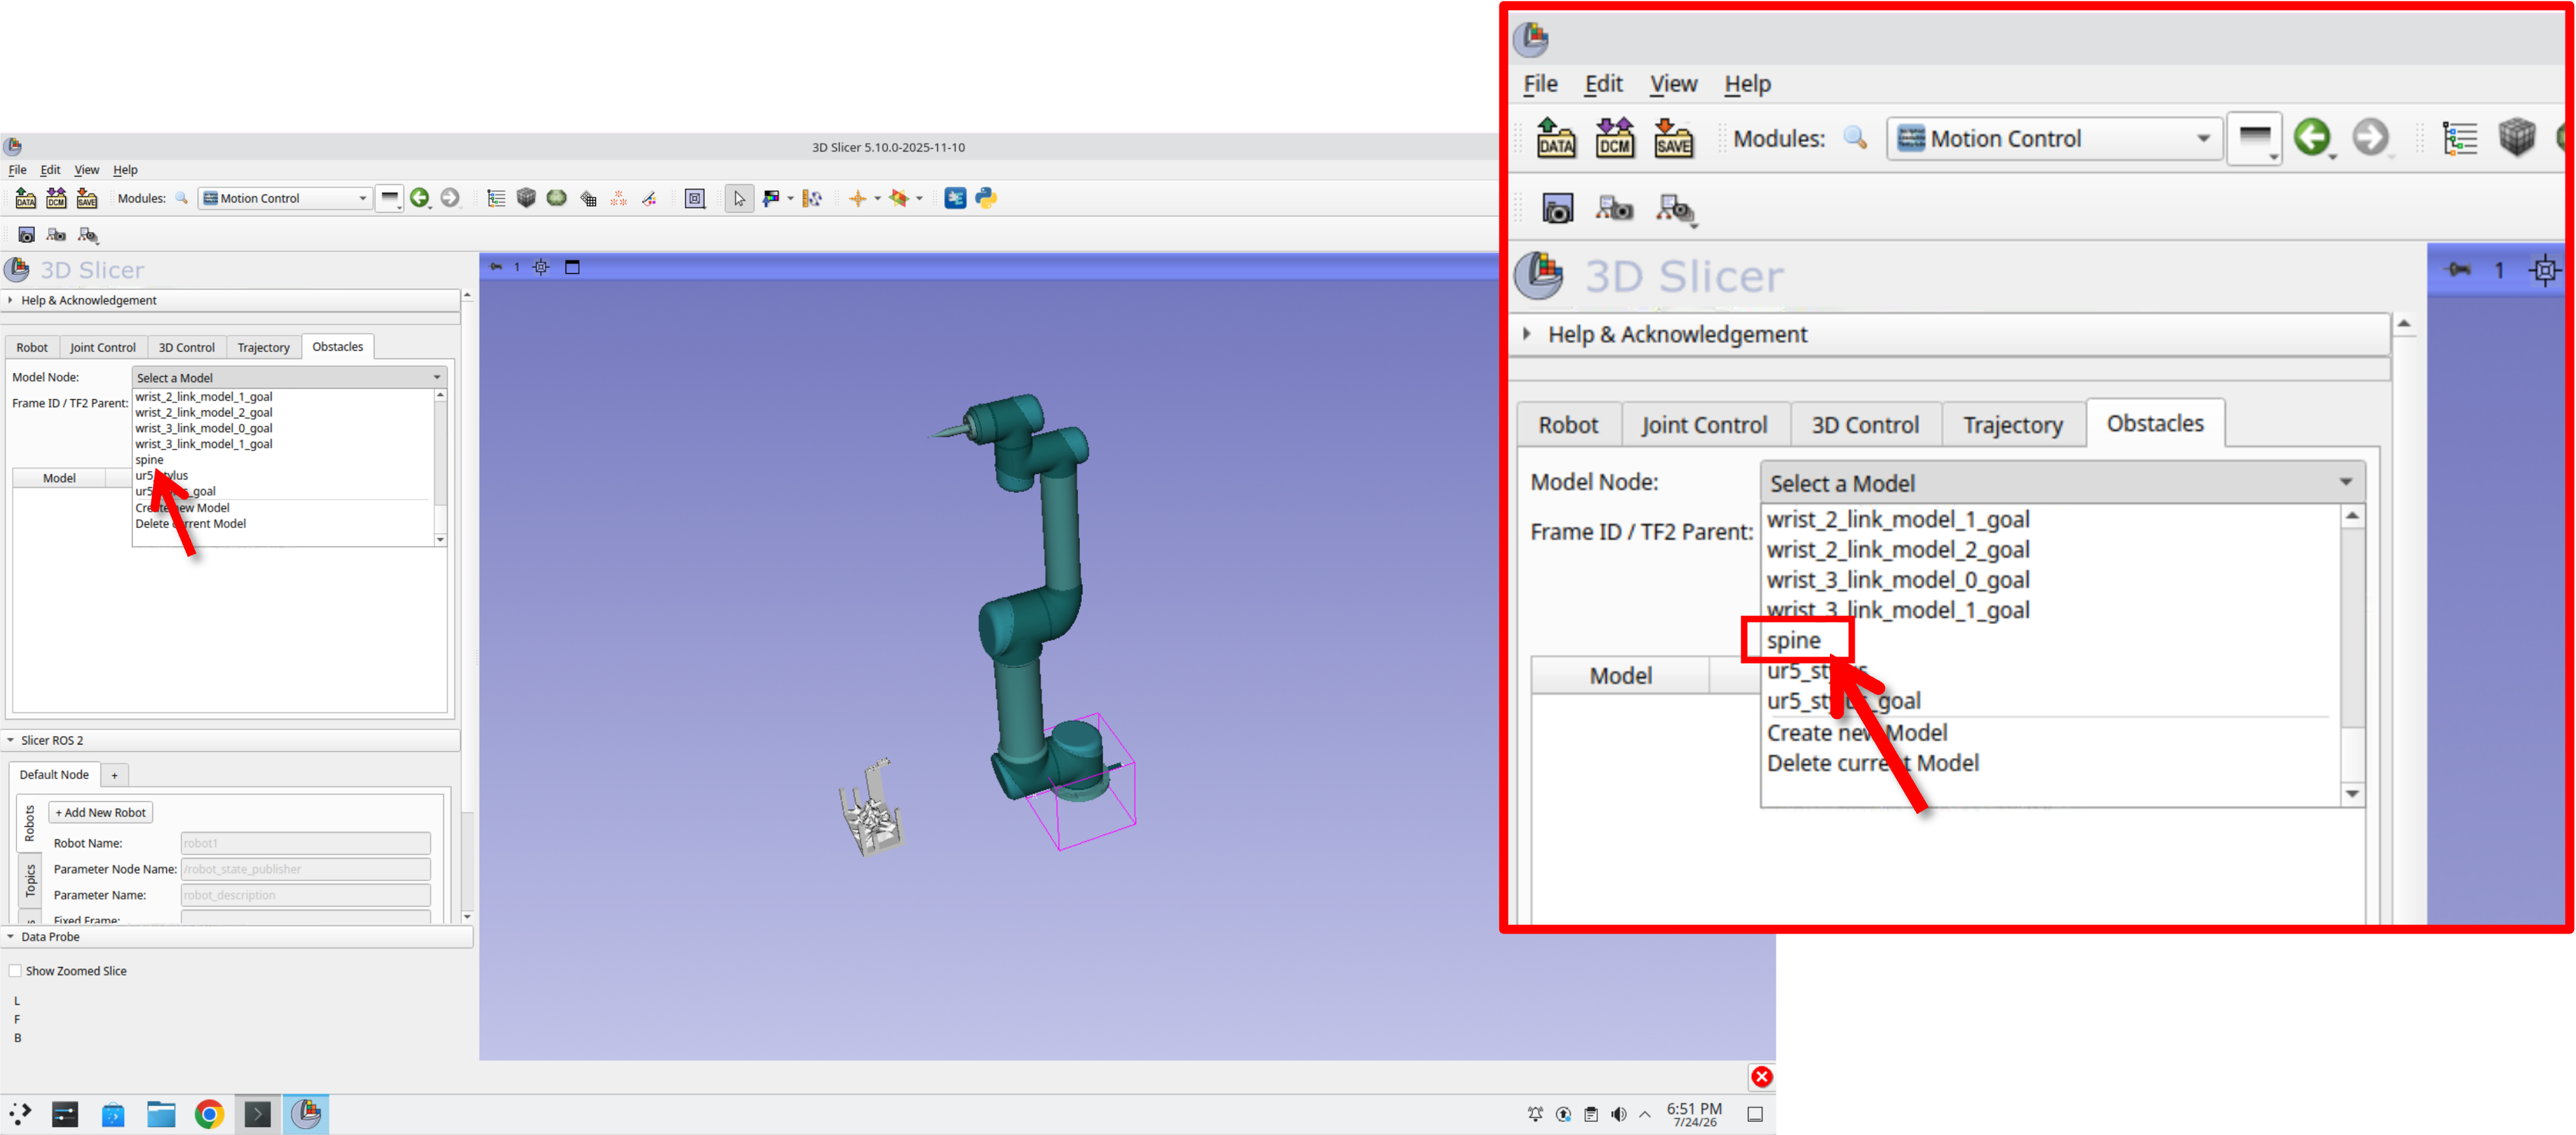2576x1135 pixels.
Task: Click the Parameter Node Name field
Action: tap(305, 869)
